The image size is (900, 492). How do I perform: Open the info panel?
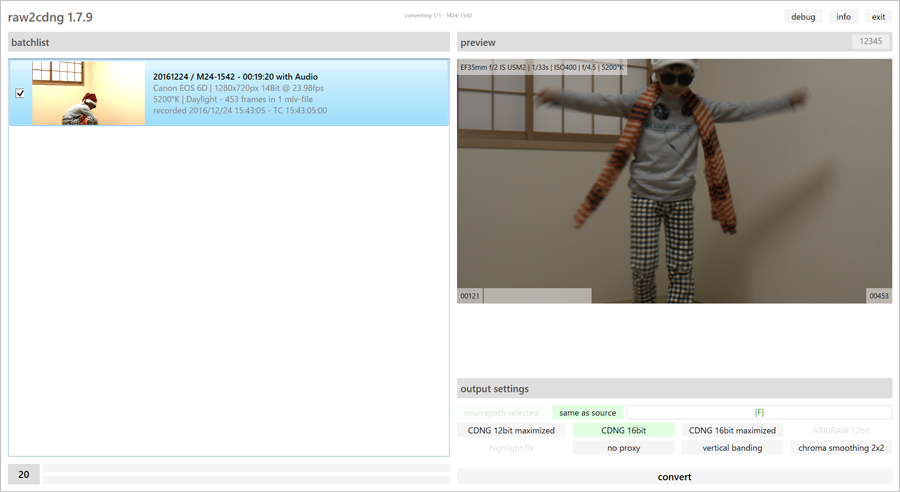tap(843, 17)
